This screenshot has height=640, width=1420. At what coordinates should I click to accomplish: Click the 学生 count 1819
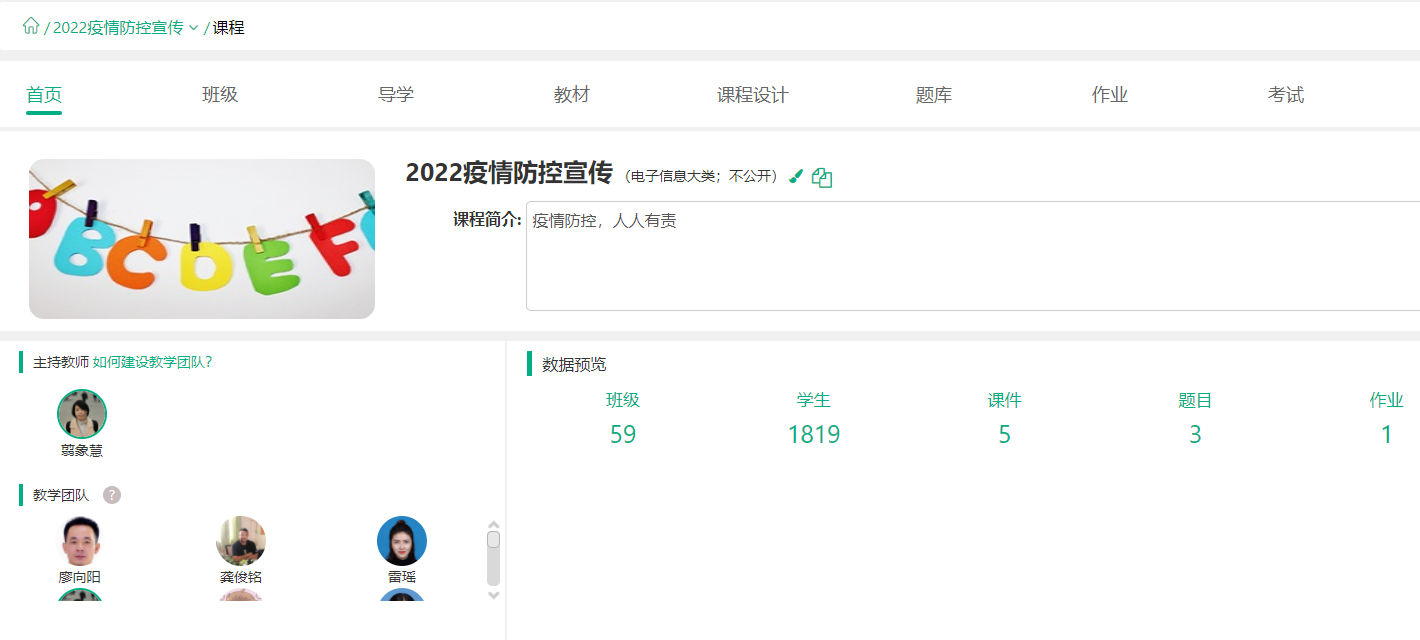point(814,435)
